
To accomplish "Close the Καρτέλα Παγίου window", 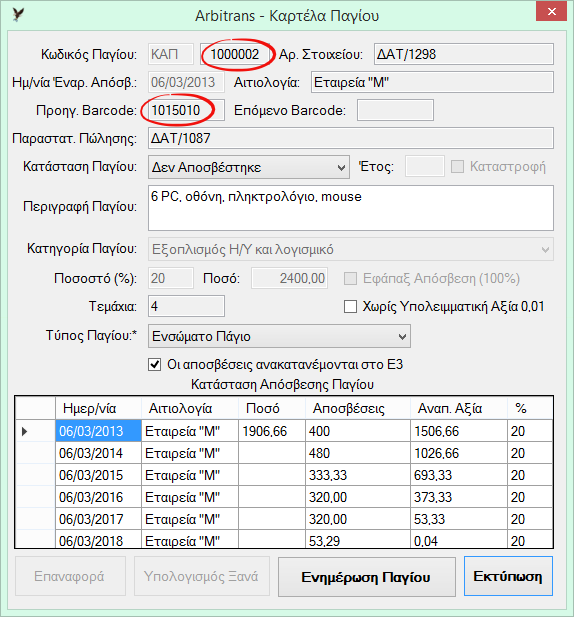I will tap(551, 12).
